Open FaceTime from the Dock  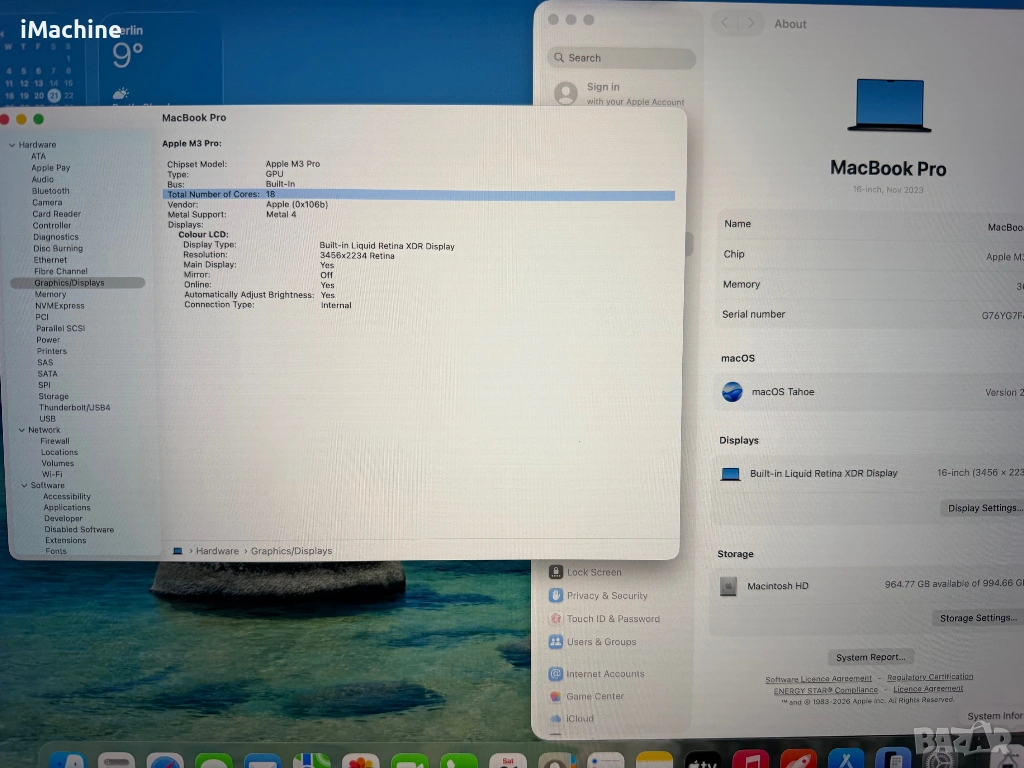click(409, 761)
